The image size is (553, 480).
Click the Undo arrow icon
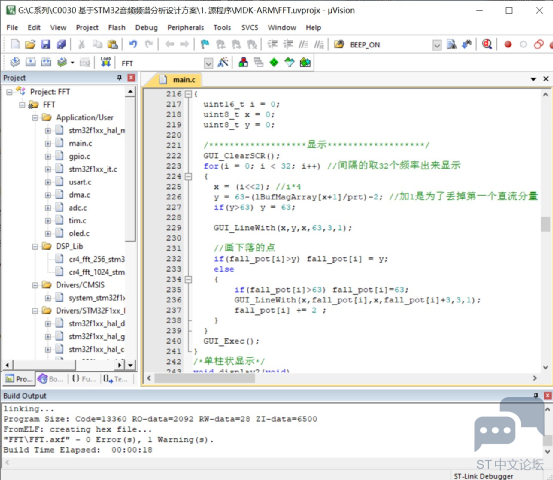(133, 44)
